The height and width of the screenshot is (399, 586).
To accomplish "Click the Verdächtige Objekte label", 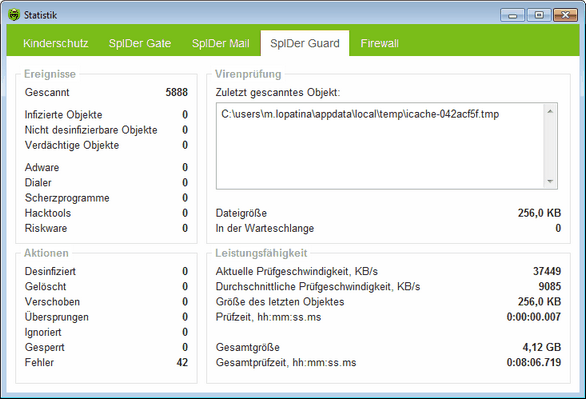I will click(x=72, y=145).
